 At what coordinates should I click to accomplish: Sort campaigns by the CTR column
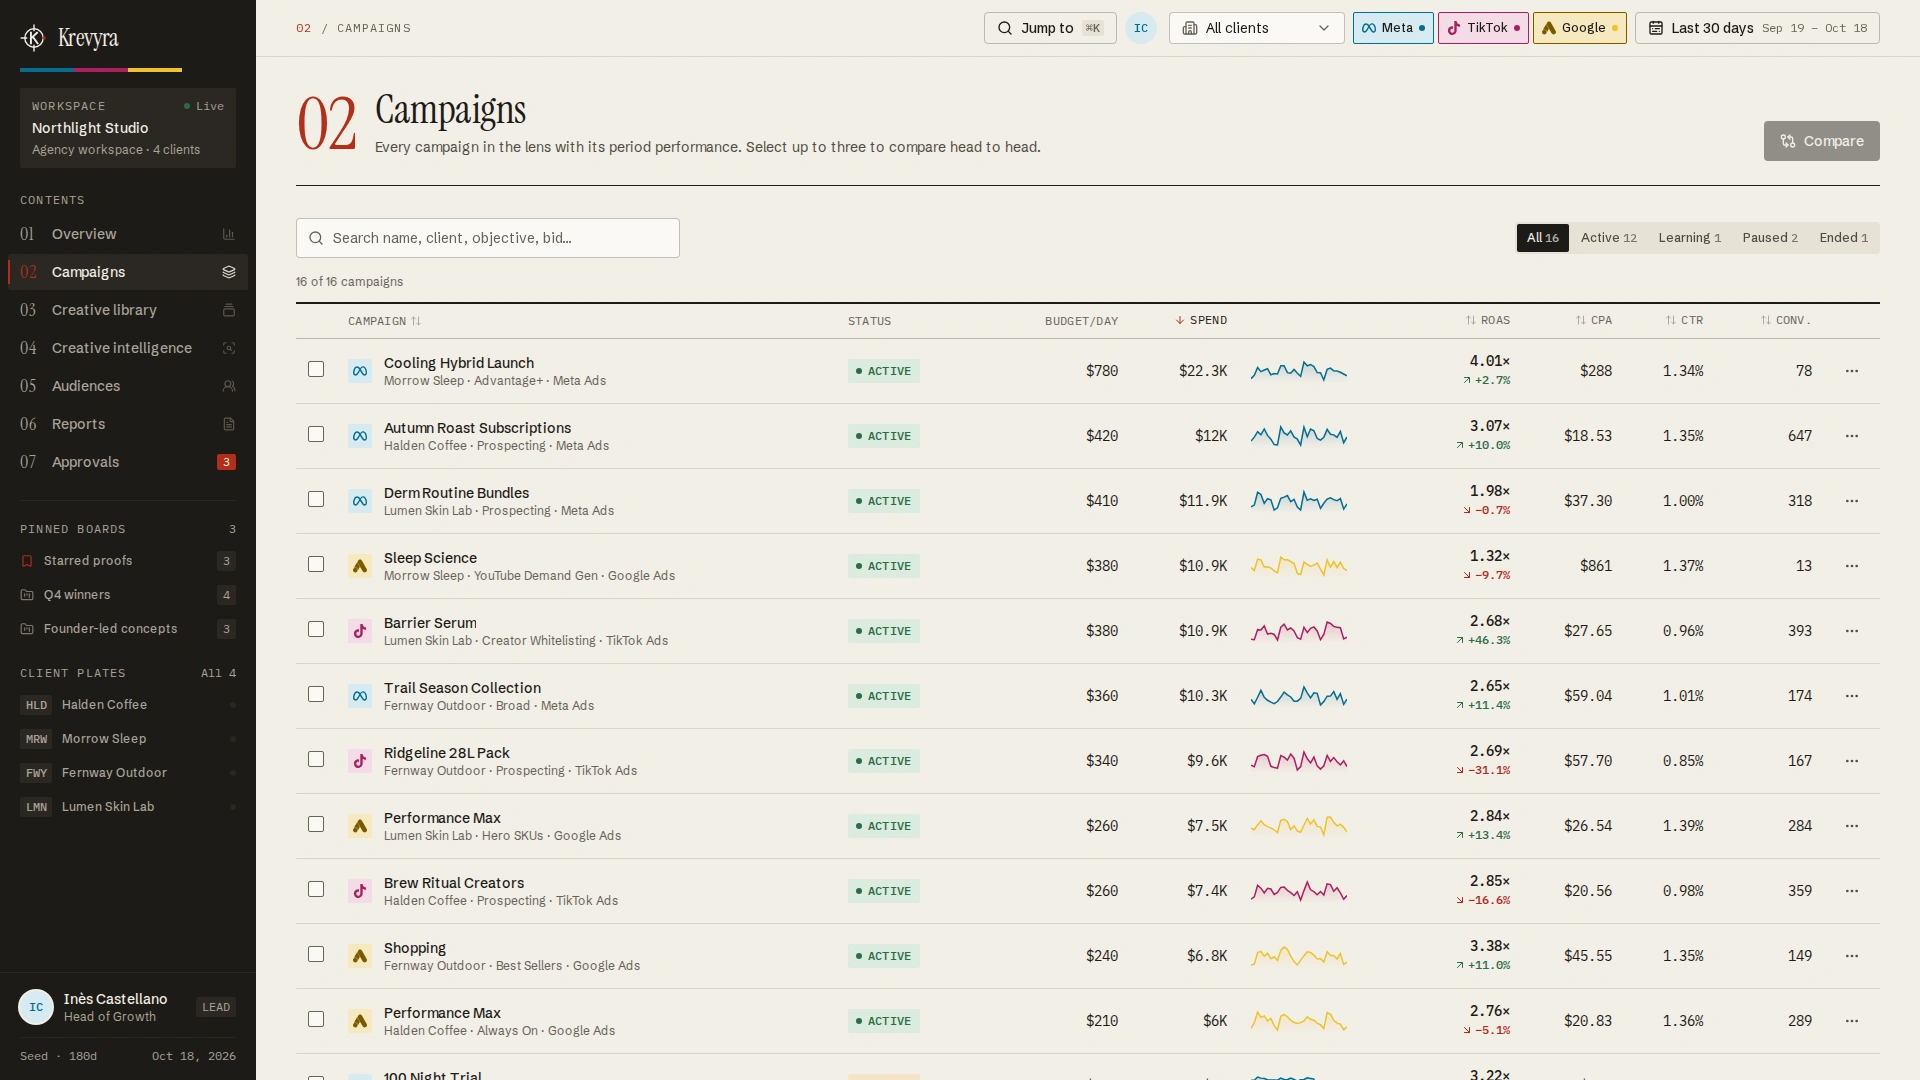point(1684,320)
